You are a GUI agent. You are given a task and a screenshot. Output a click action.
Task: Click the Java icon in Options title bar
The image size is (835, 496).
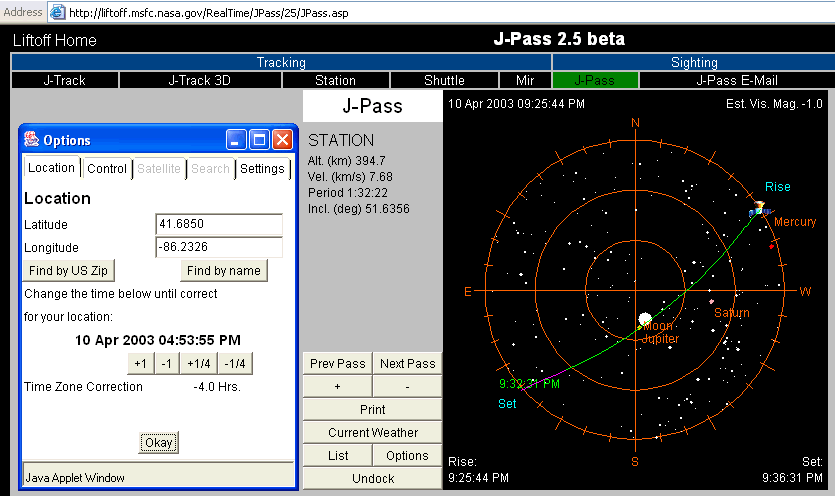click(32, 140)
